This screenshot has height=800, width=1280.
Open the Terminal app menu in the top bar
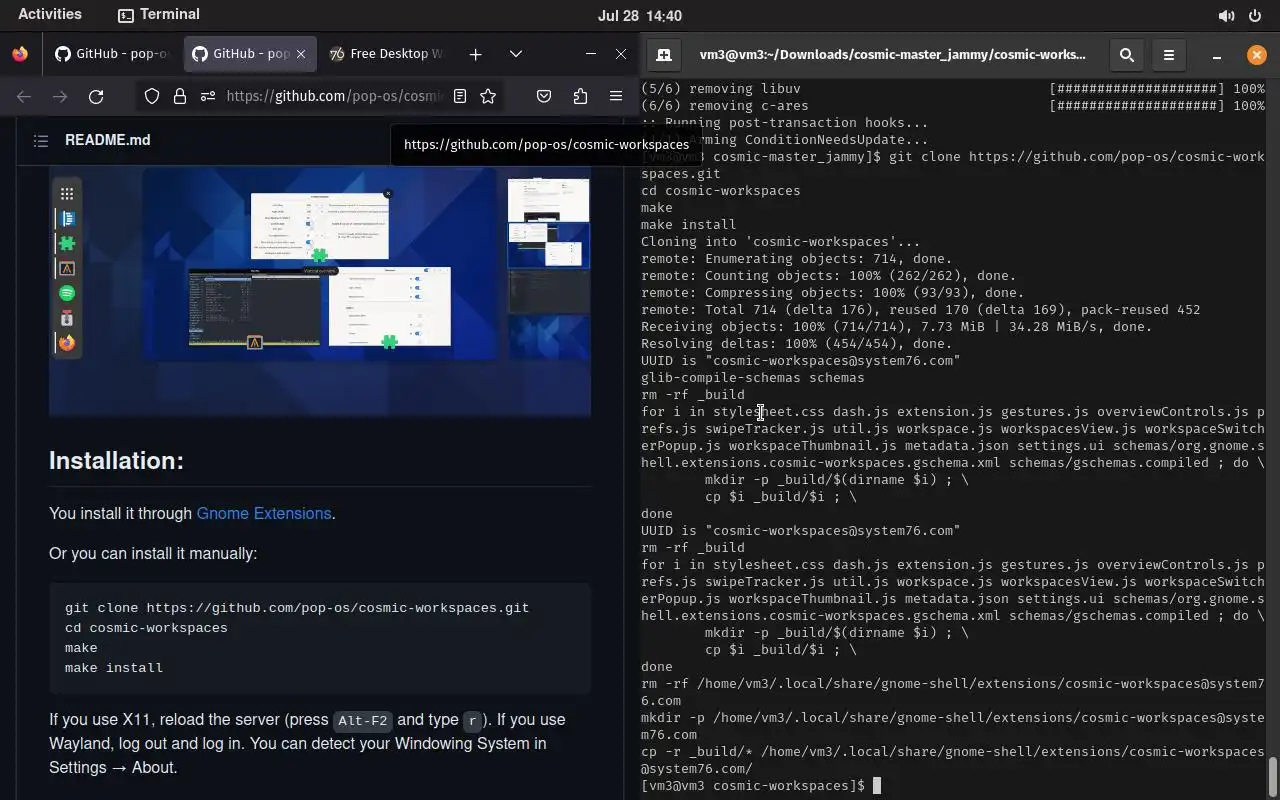[x=159, y=14]
